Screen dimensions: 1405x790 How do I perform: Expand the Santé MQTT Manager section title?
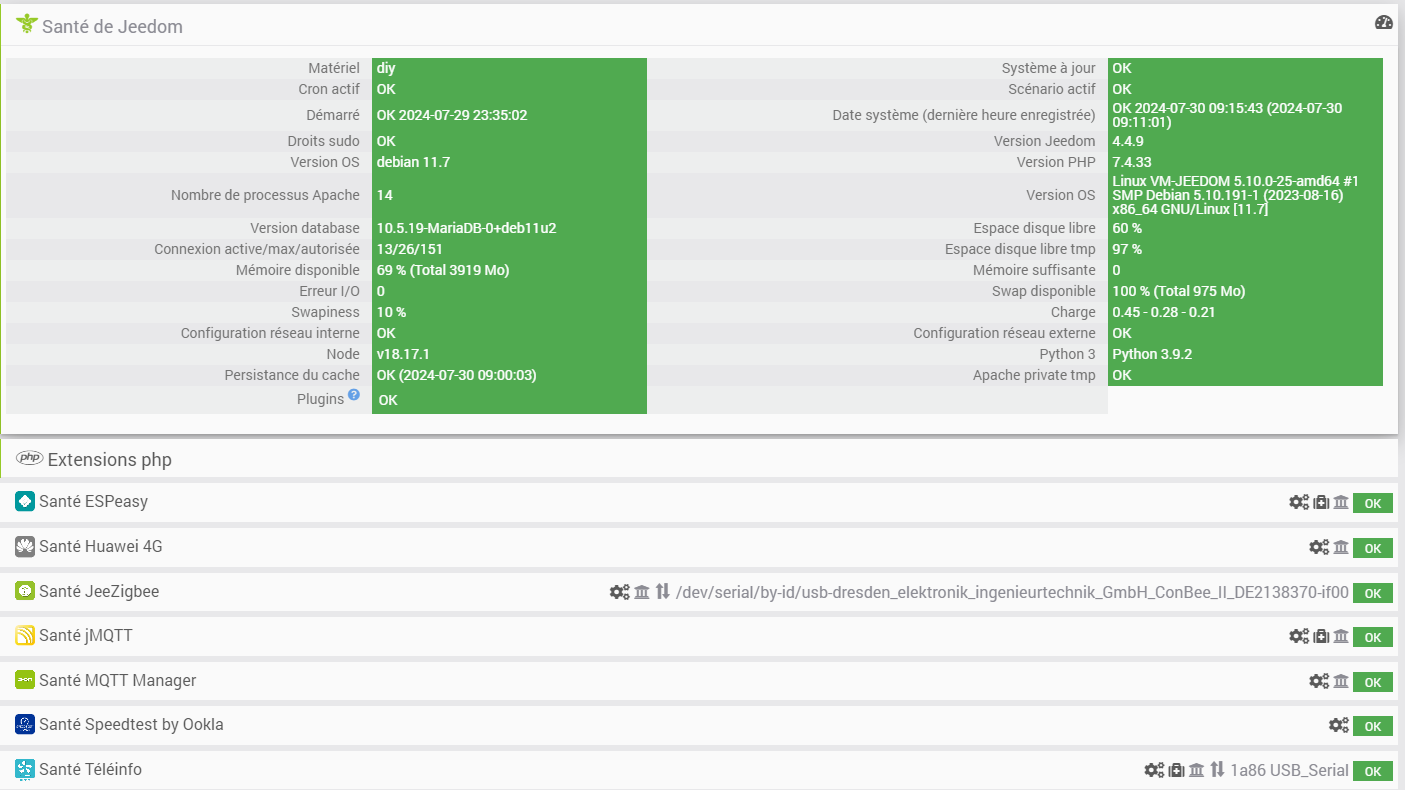118,680
